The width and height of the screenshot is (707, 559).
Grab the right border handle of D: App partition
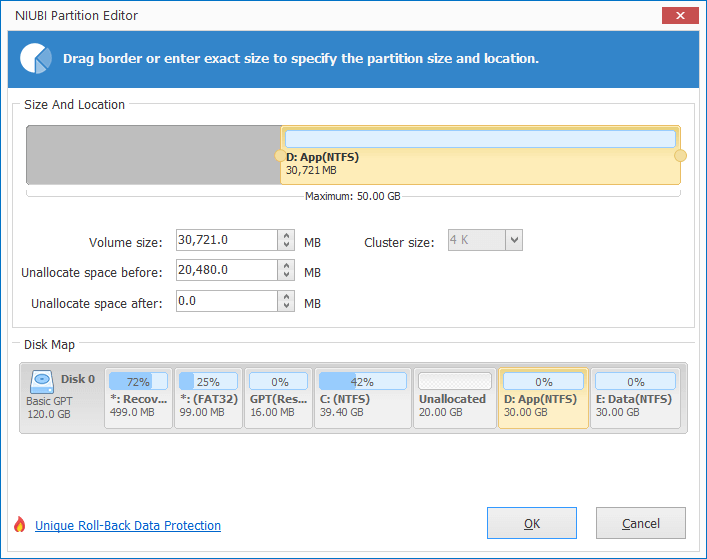pos(680,156)
